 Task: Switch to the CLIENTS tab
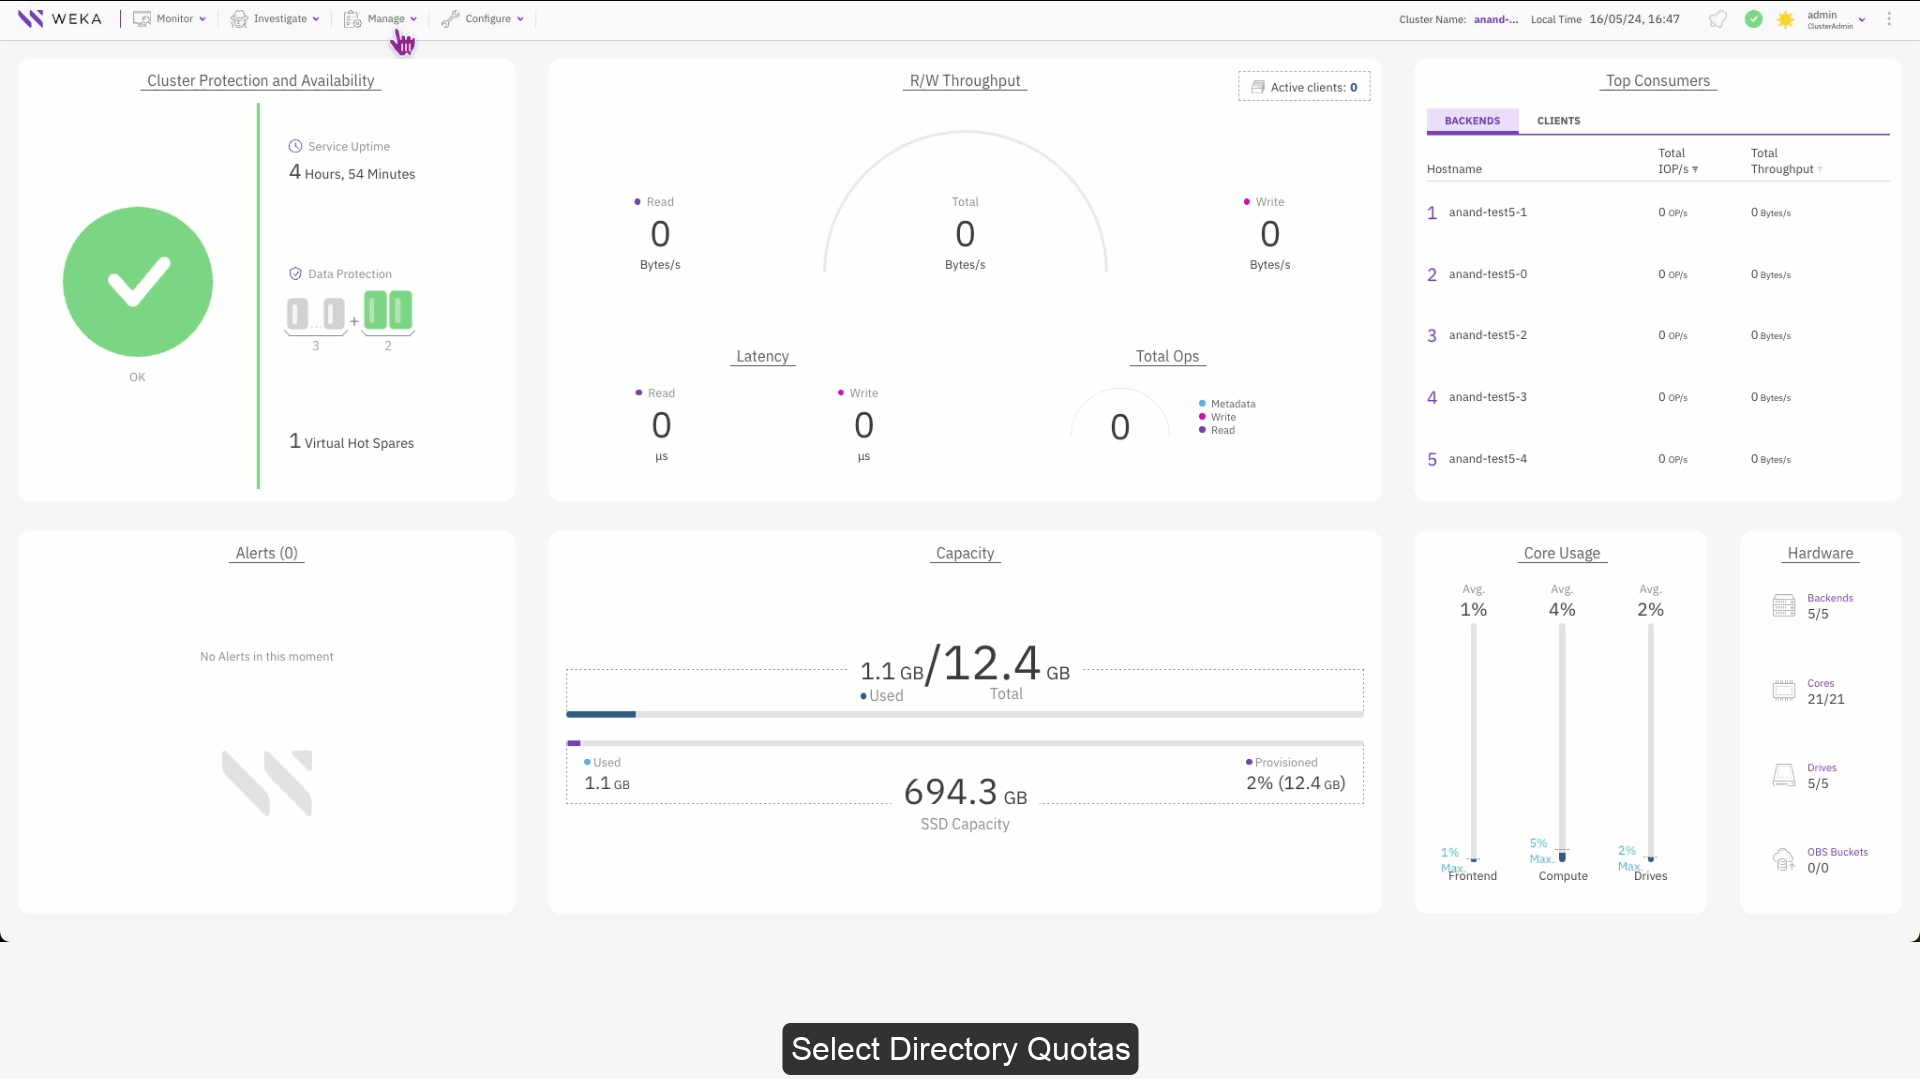[x=1558, y=121]
